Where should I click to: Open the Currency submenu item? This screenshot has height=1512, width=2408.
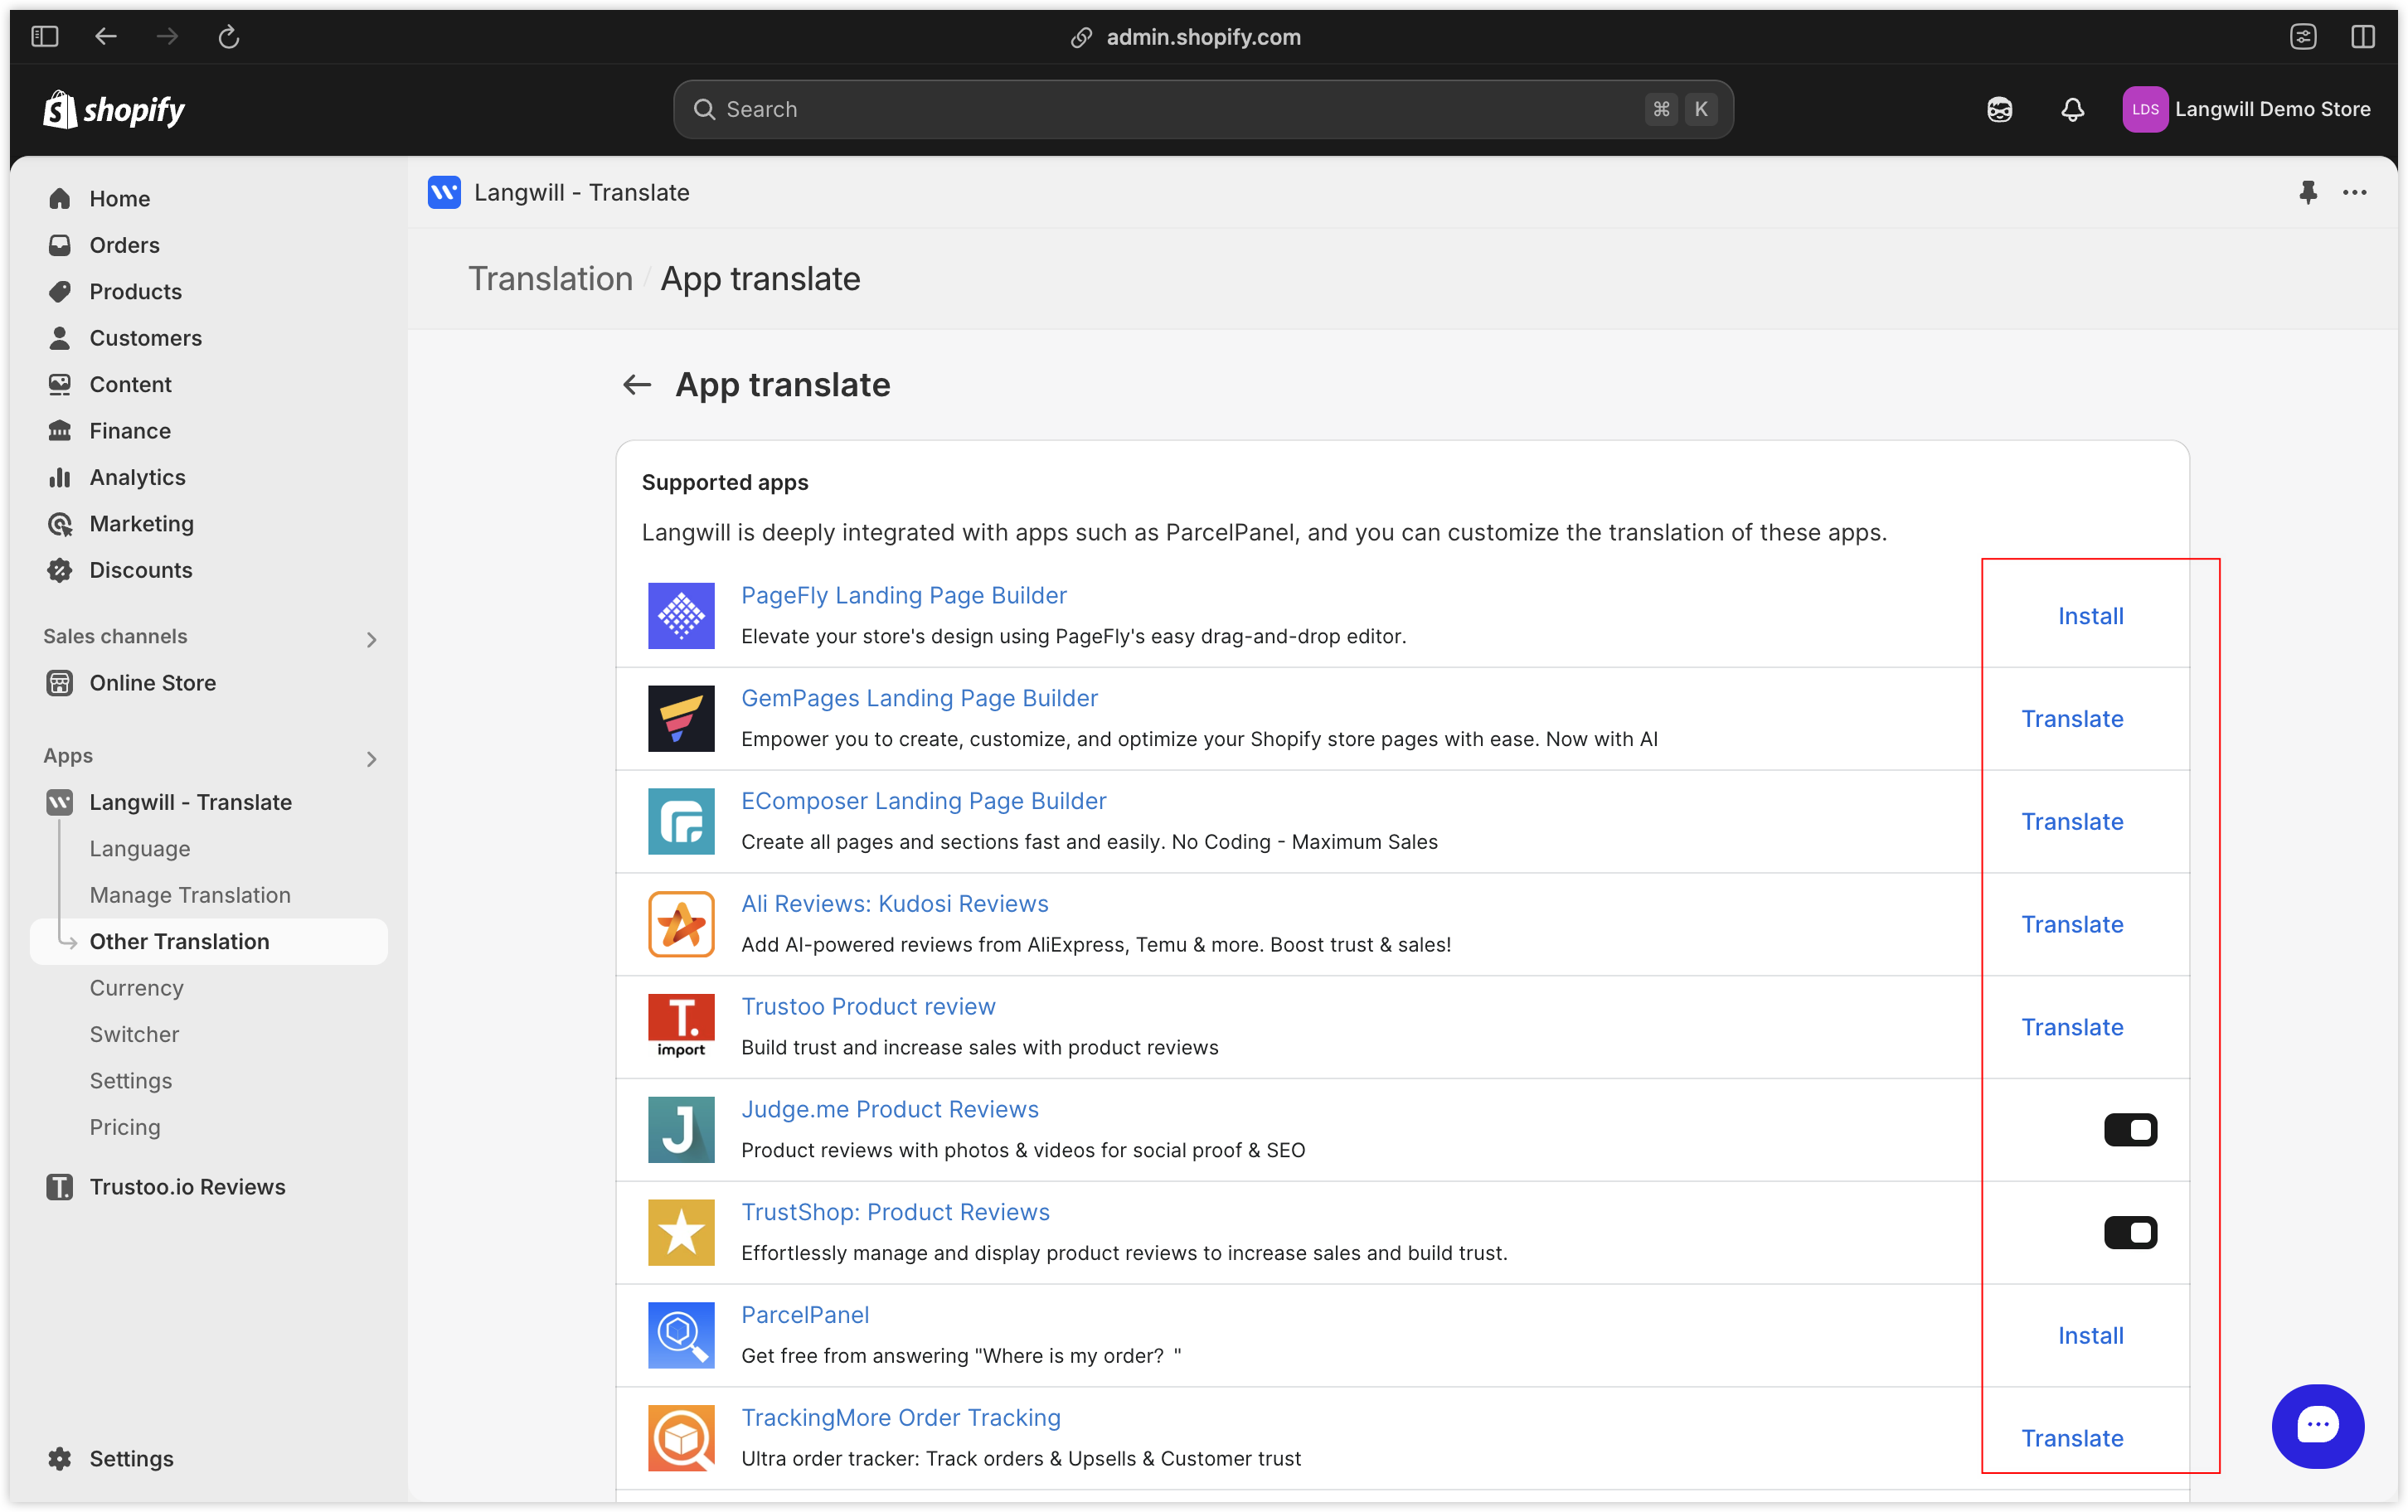pos(209,988)
